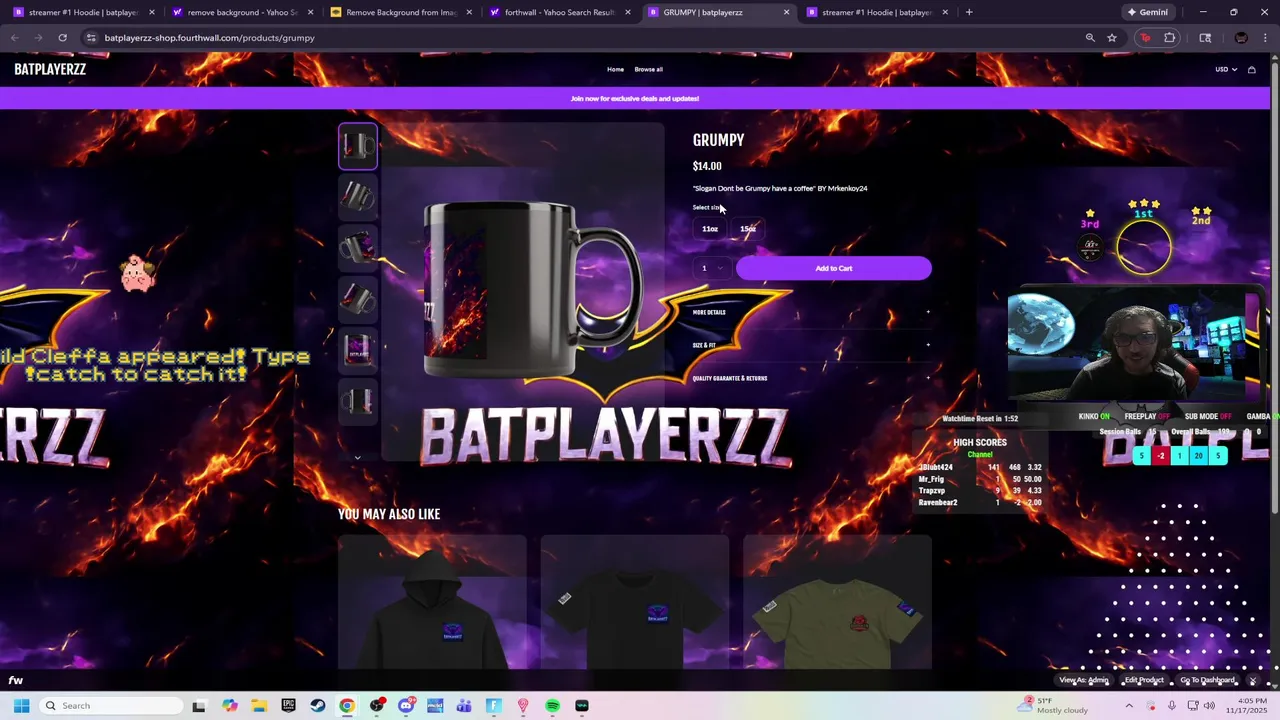The width and height of the screenshot is (1280, 720).
Task: Bookmark this page with the star icon
Action: tap(1112, 38)
